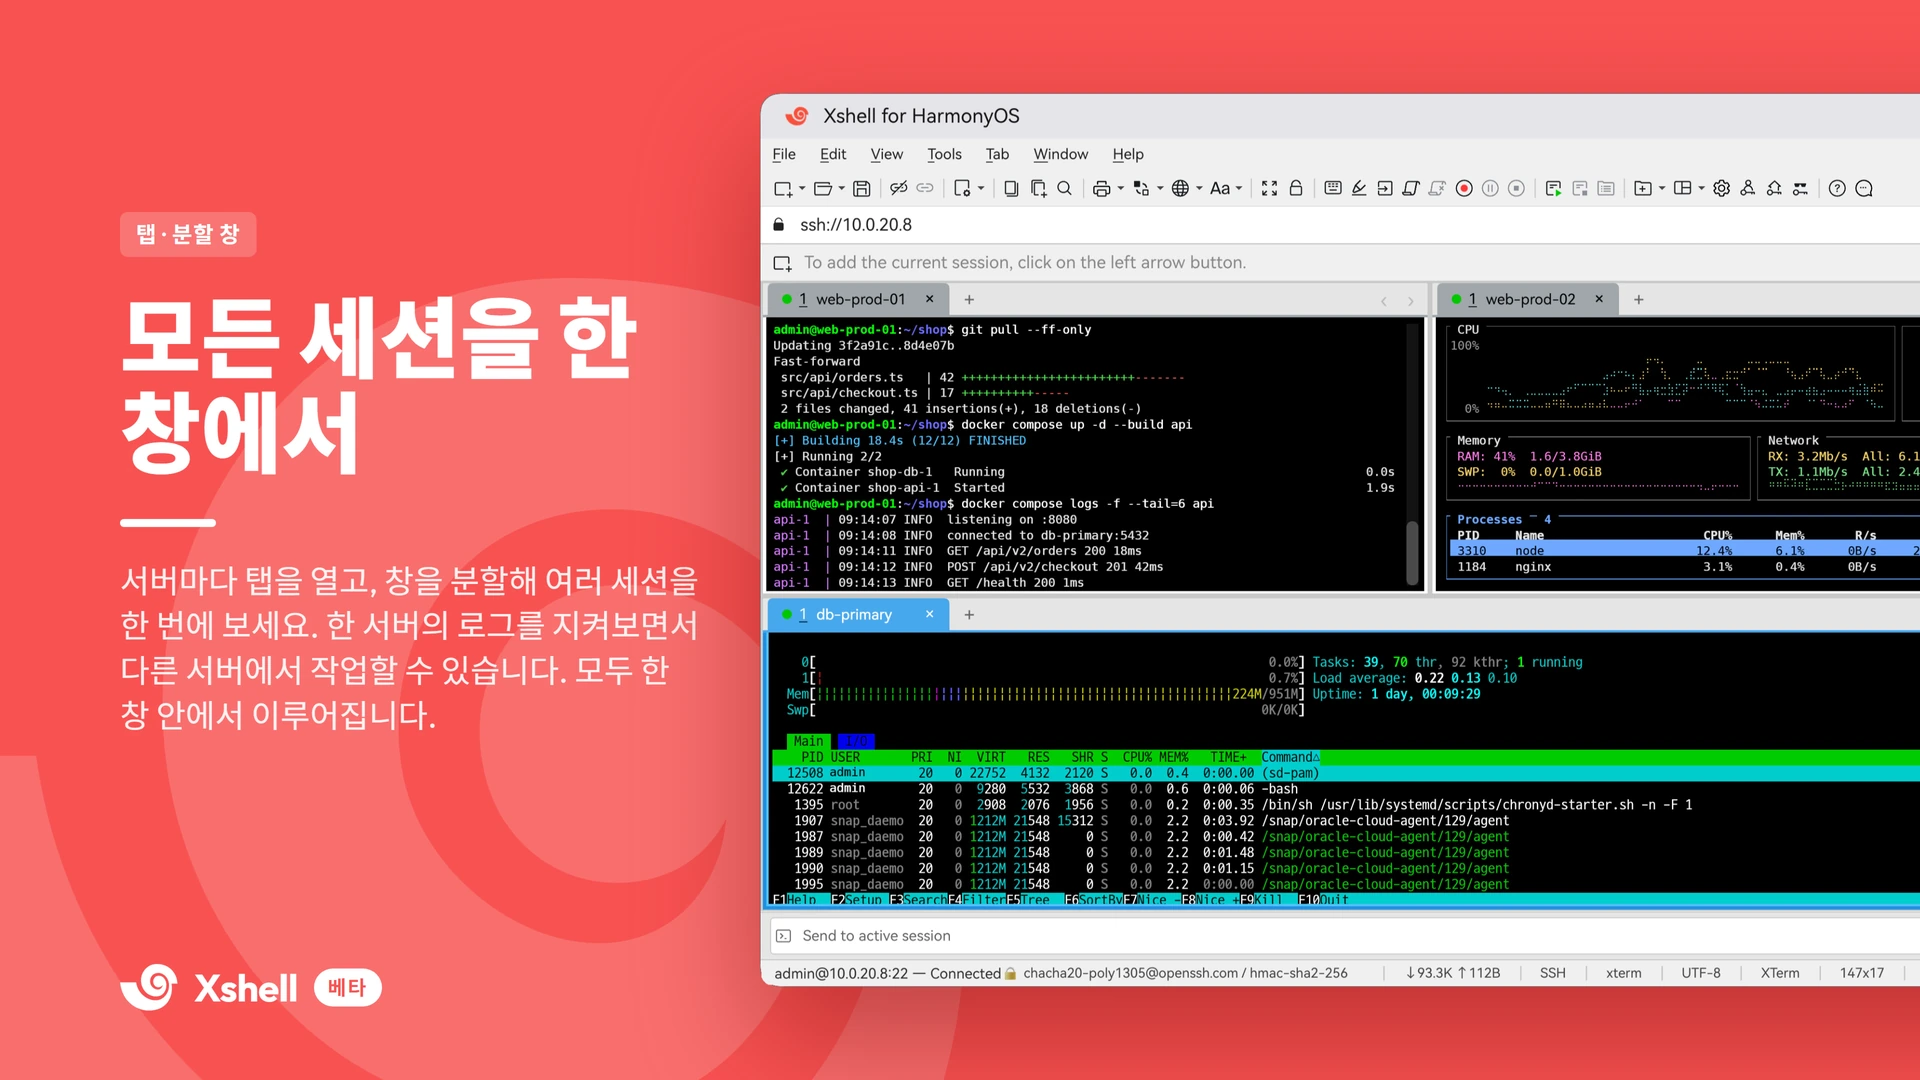Click the new folder plus icon

pyautogui.click(x=1643, y=188)
